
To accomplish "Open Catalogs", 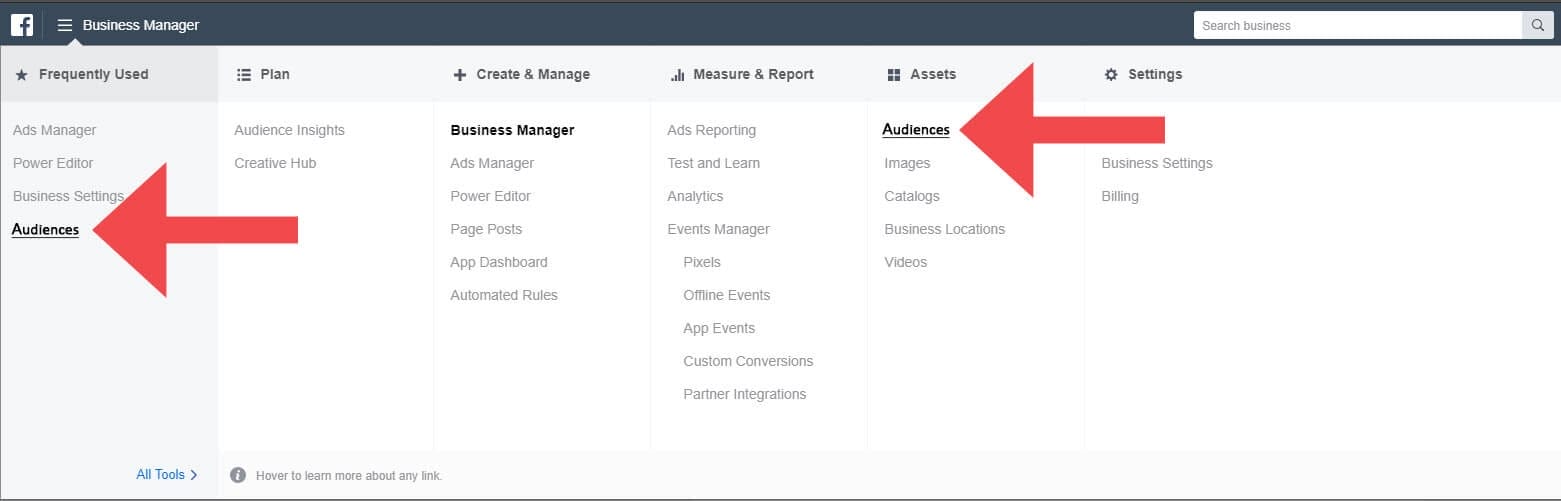I will point(912,196).
